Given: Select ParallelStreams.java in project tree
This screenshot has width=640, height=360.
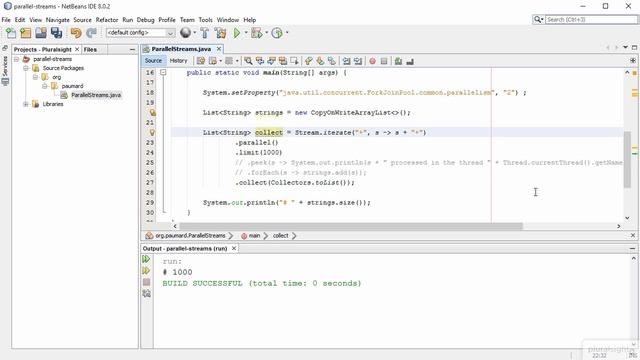Looking at the screenshot, I should [x=96, y=95].
